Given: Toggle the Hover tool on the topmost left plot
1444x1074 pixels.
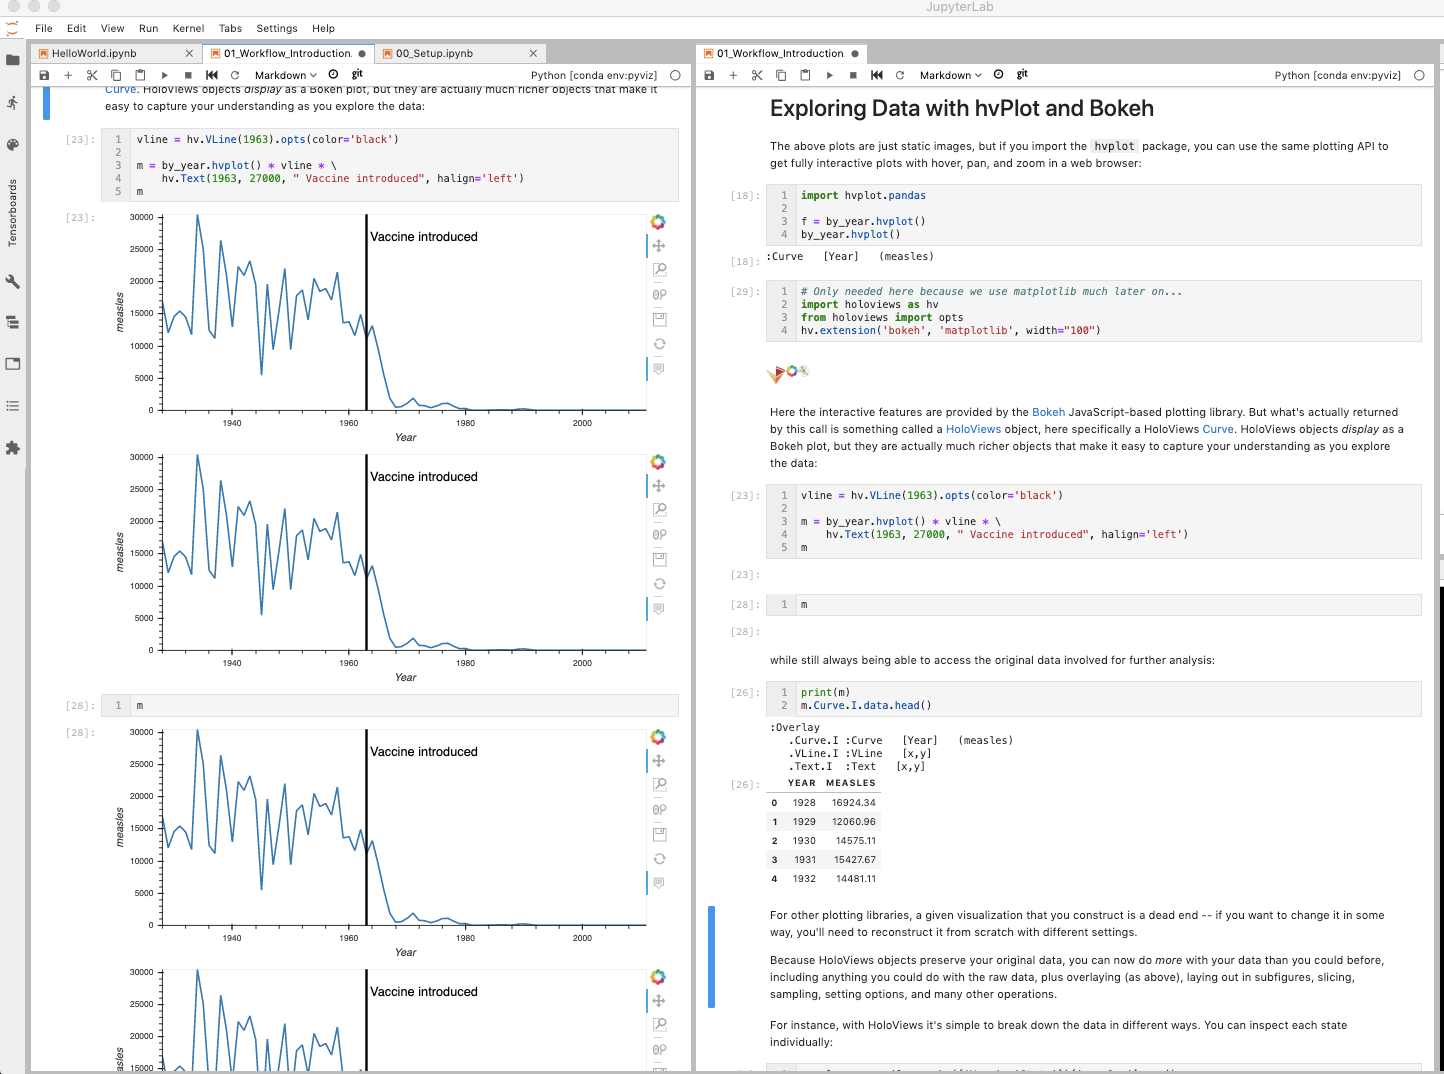Looking at the screenshot, I should click(659, 369).
